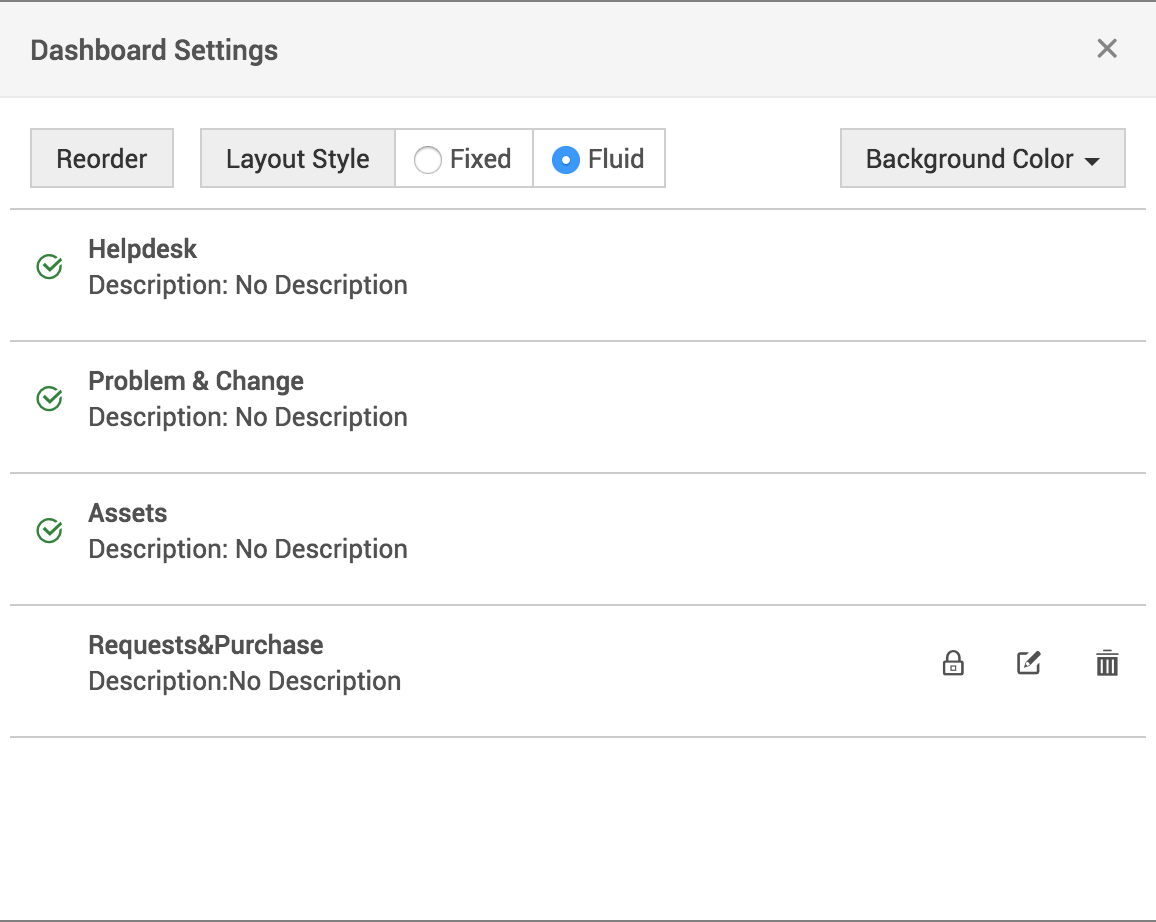The height and width of the screenshot is (922, 1156).
Task: Select the Fixed layout radio button
Action: click(x=428, y=160)
